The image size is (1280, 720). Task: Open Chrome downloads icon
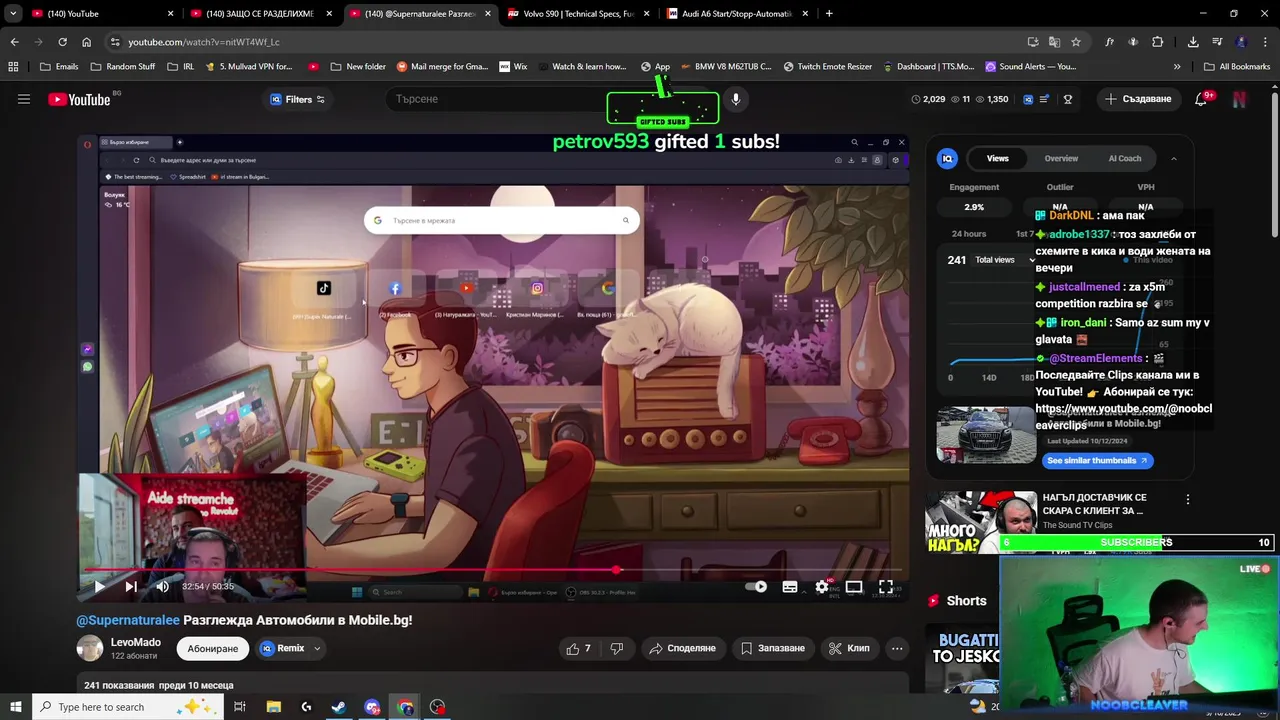click(1193, 42)
